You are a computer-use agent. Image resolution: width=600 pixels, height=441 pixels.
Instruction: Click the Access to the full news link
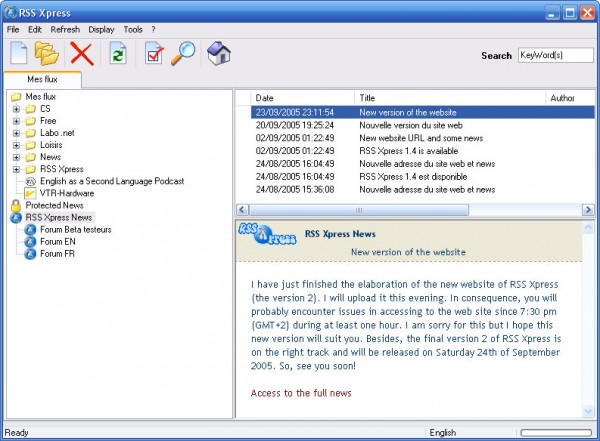(301, 393)
